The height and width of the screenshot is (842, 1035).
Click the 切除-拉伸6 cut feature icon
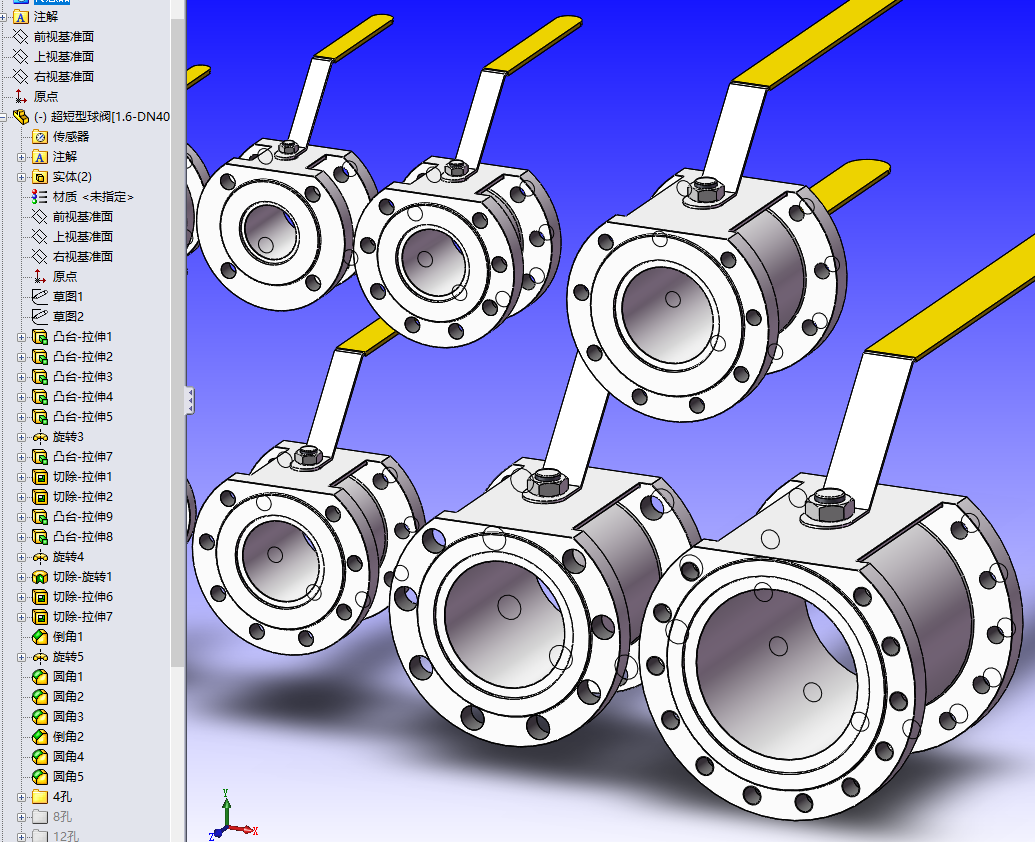click(40, 597)
